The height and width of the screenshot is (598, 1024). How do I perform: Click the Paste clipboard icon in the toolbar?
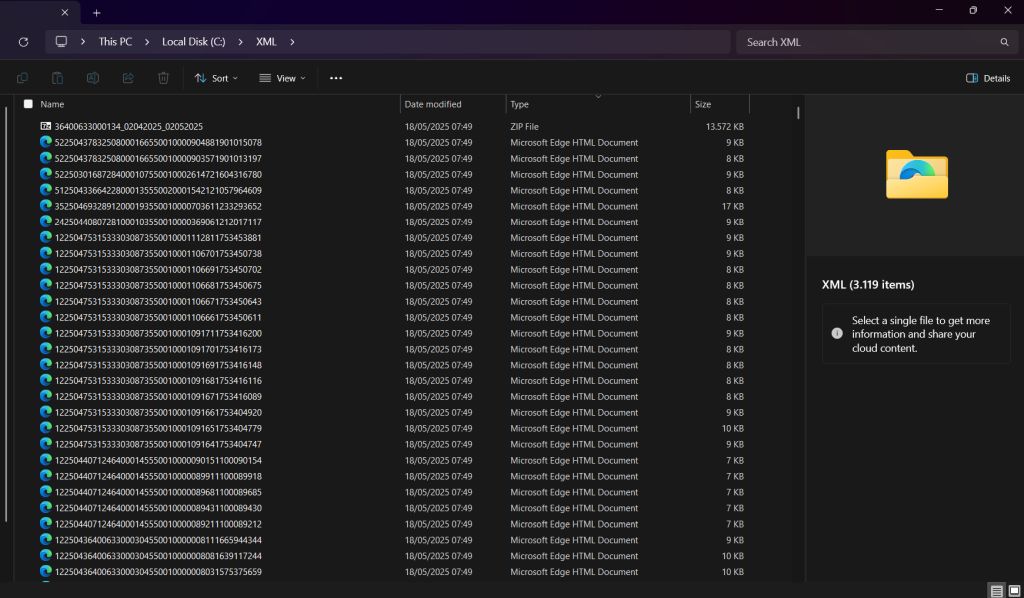[x=57, y=78]
